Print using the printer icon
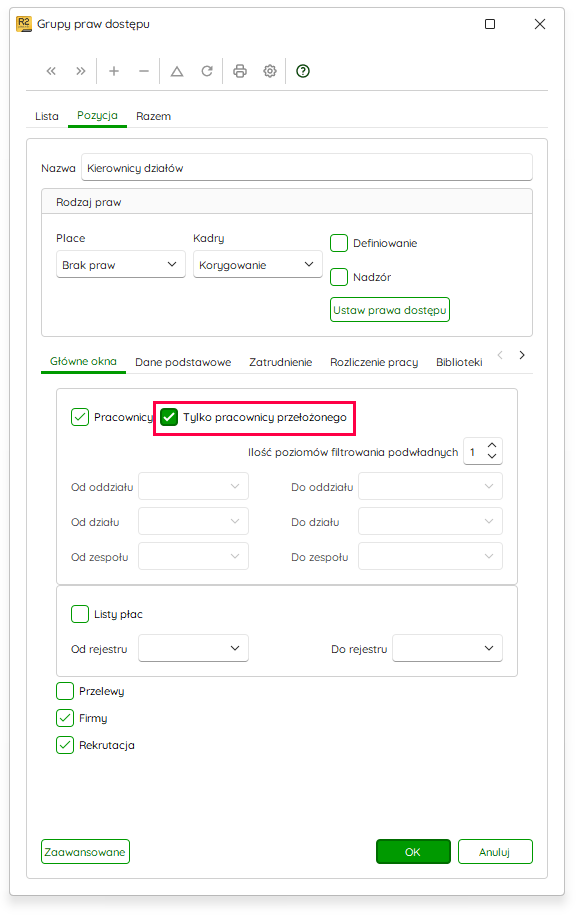The width and height of the screenshot is (582, 919). click(240, 71)
